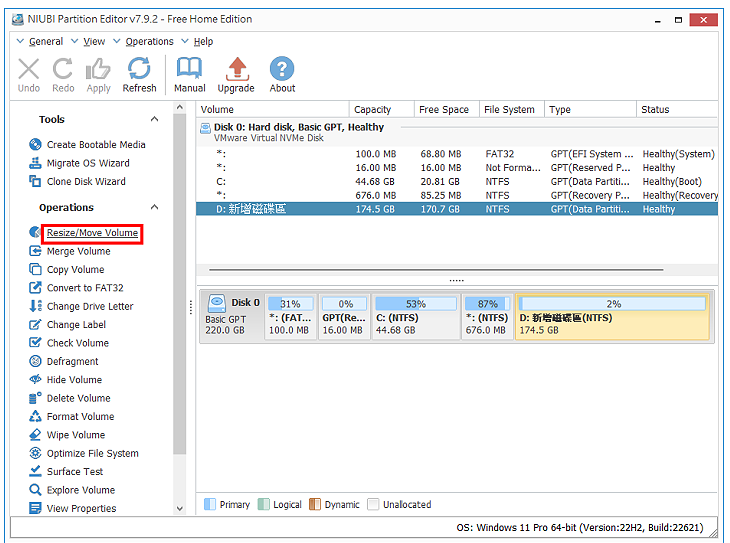Click the volume list horizontal scrollbar

click(436, 269)
